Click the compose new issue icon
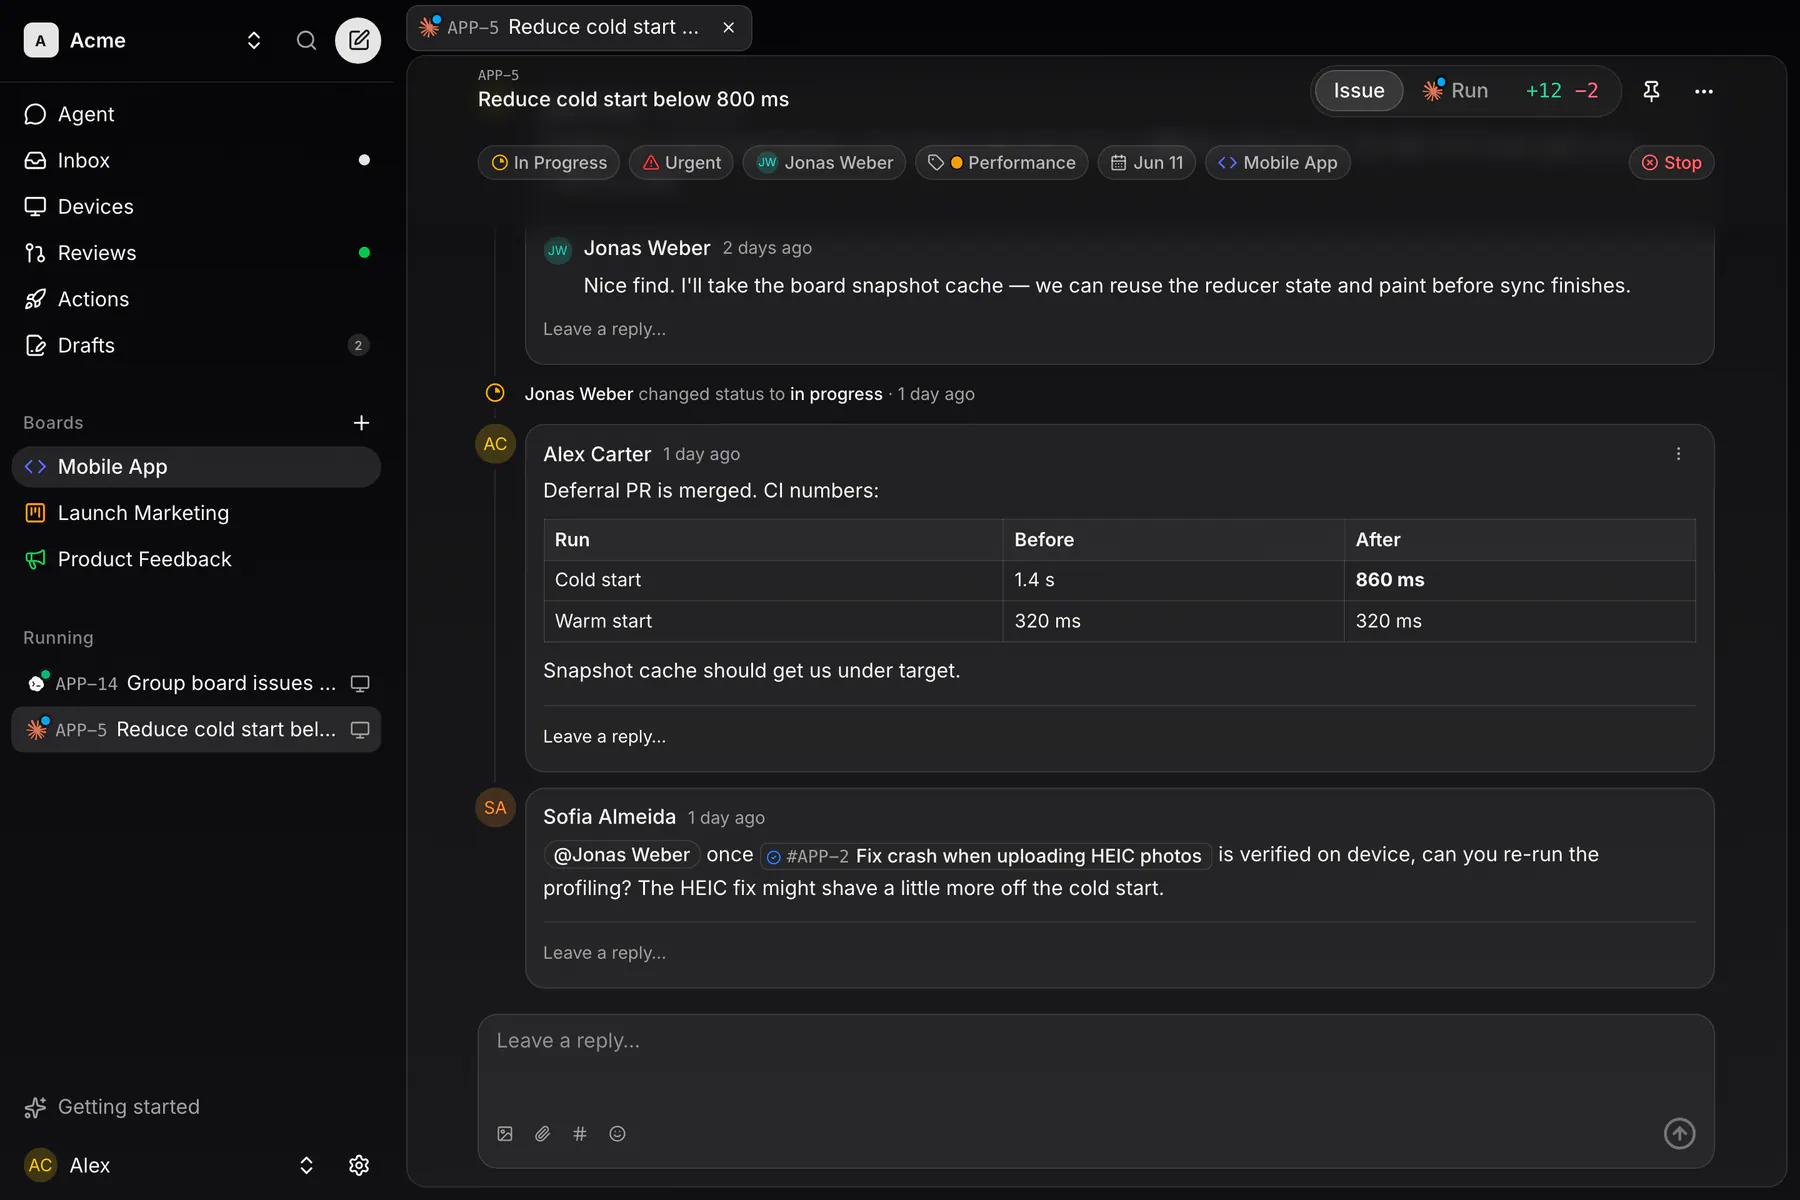Viewport: 1800px width, 1200px height. pos(358,40)
